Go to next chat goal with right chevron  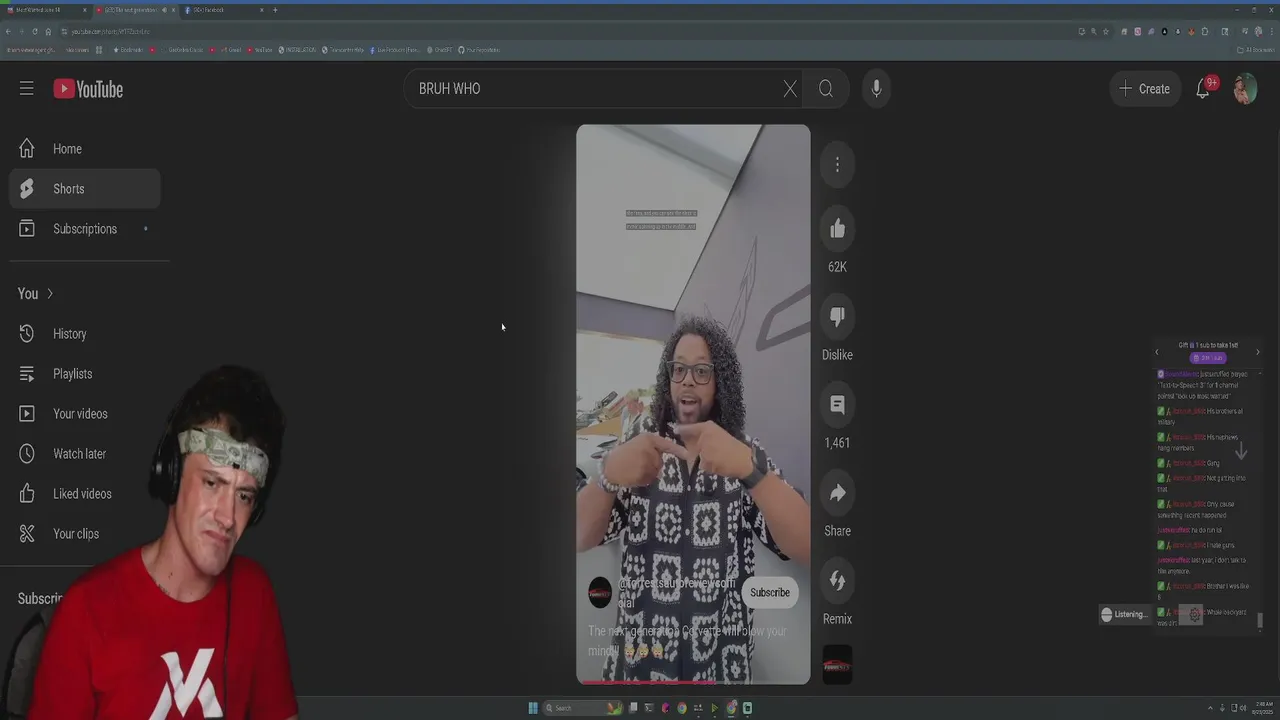coord(1257,352)
